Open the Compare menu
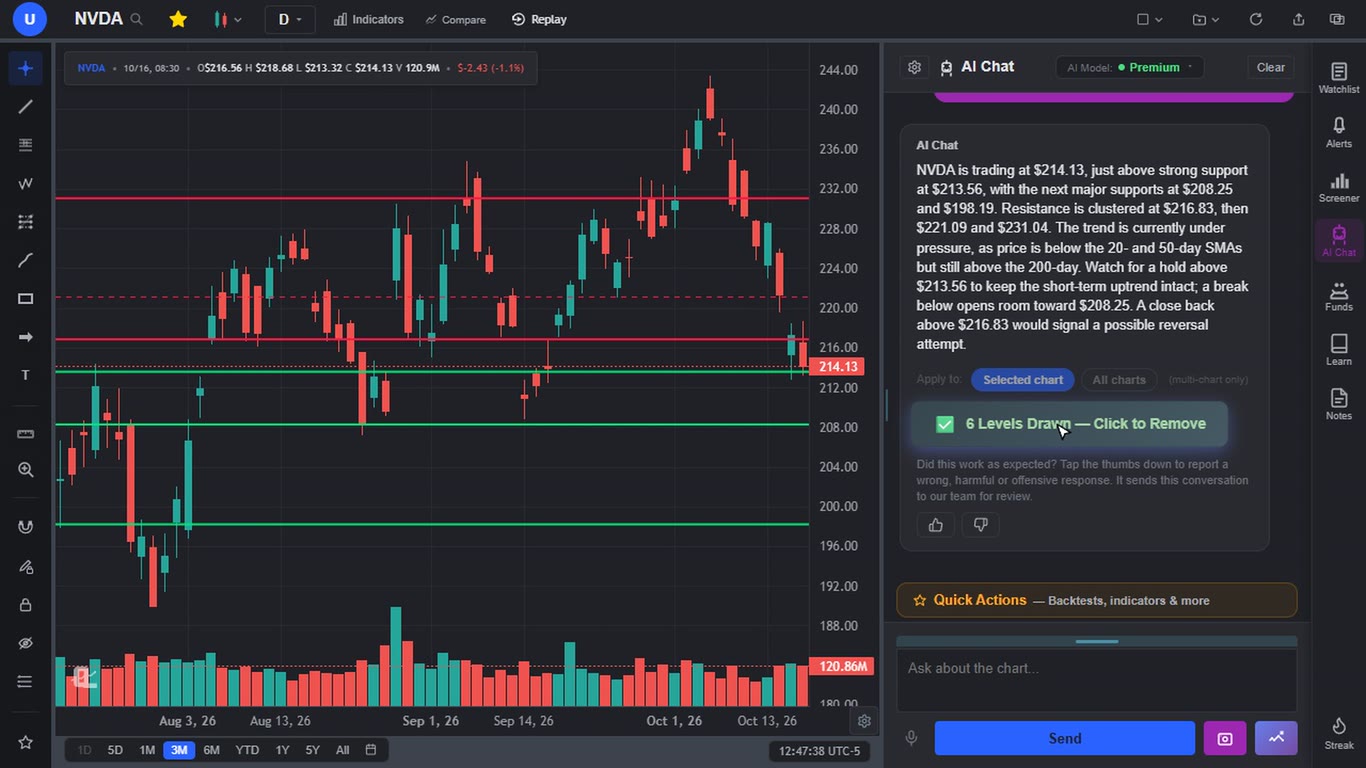Viewport: 1366px width, 768px height. 455,19
